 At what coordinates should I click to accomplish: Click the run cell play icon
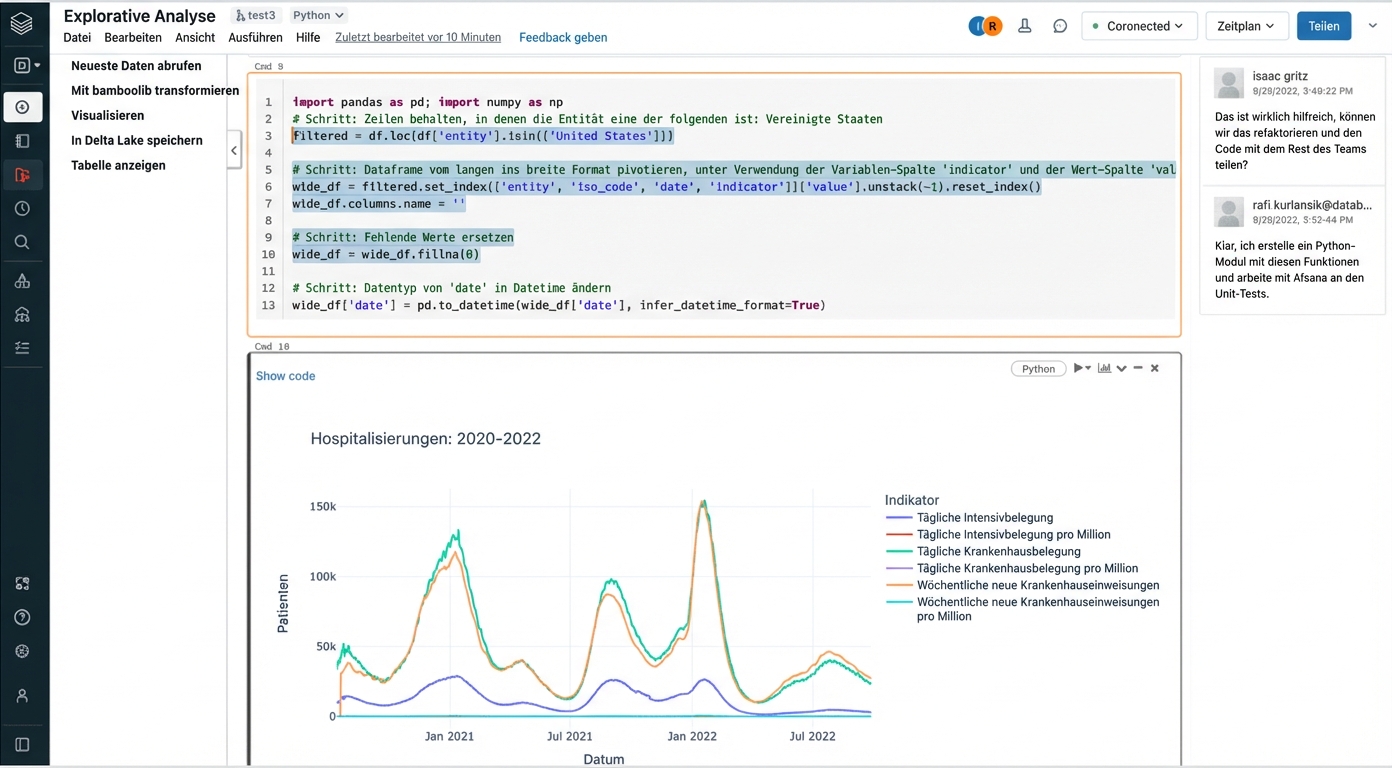point(1079,368)
